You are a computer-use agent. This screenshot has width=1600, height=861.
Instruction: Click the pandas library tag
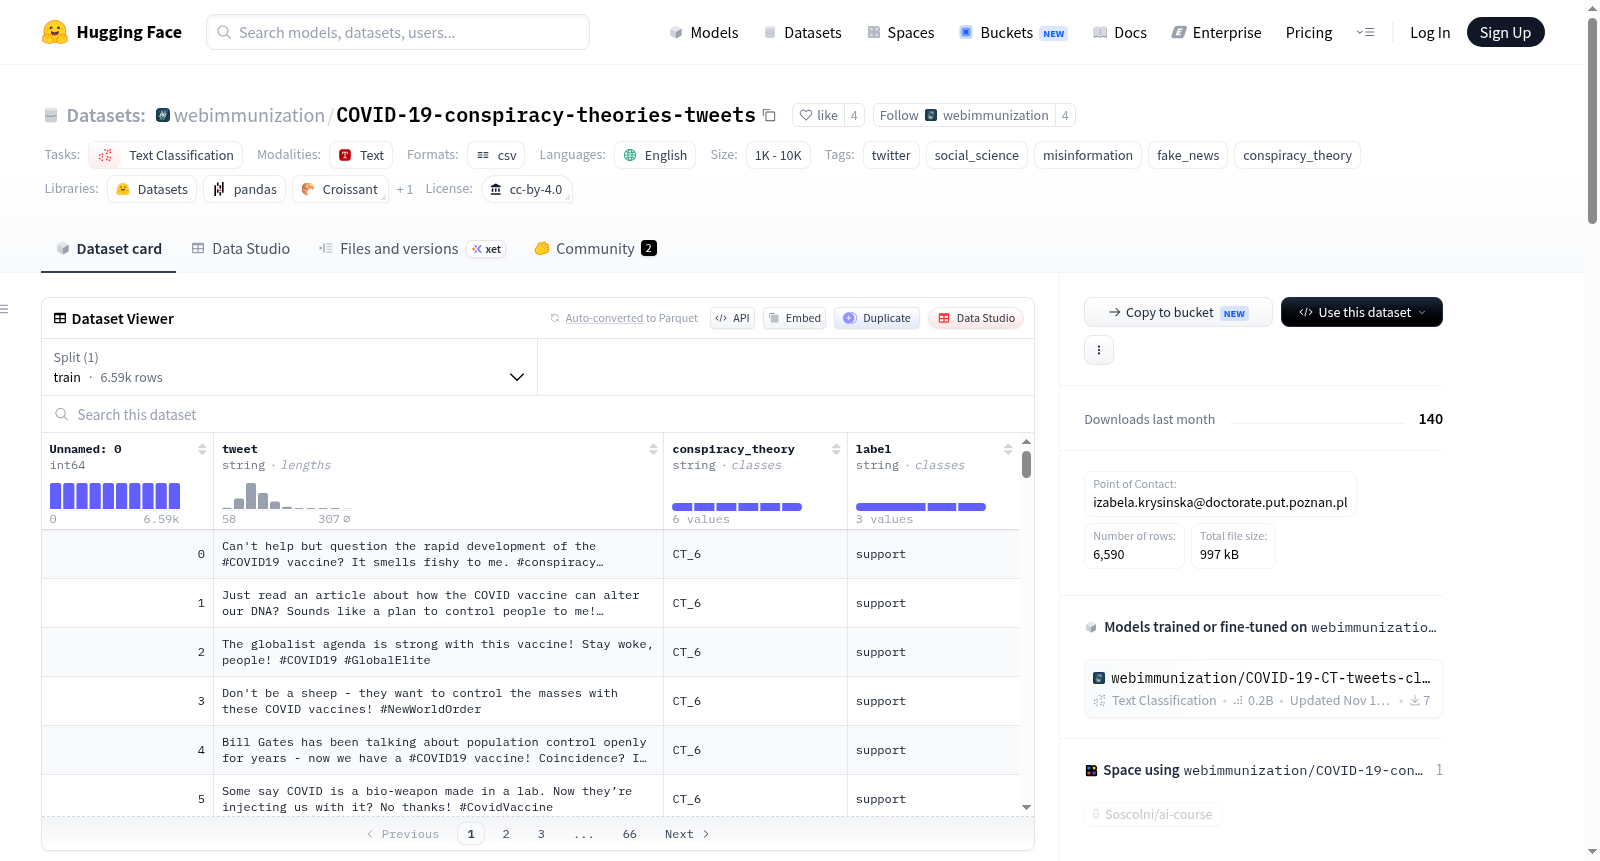tap(245, 189)
